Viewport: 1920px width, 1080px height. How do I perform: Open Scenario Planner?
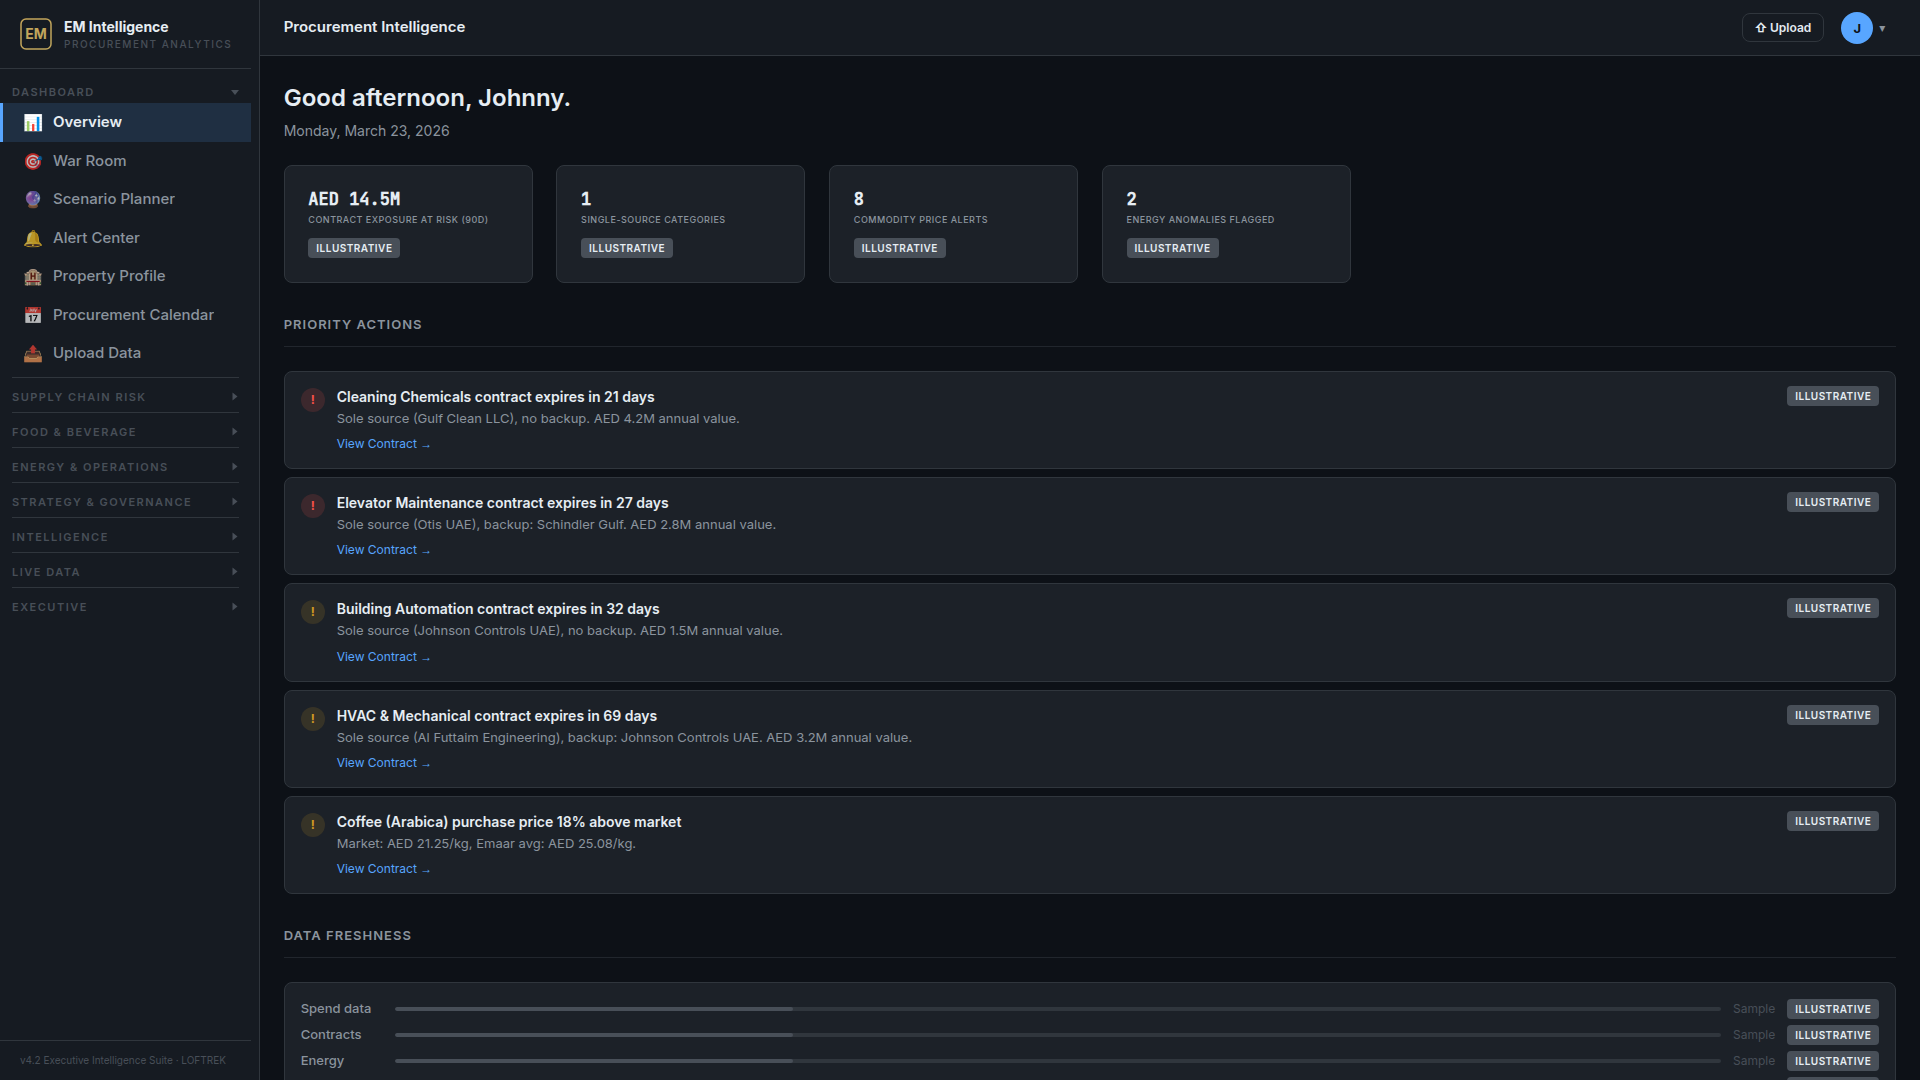click(126, 199)
